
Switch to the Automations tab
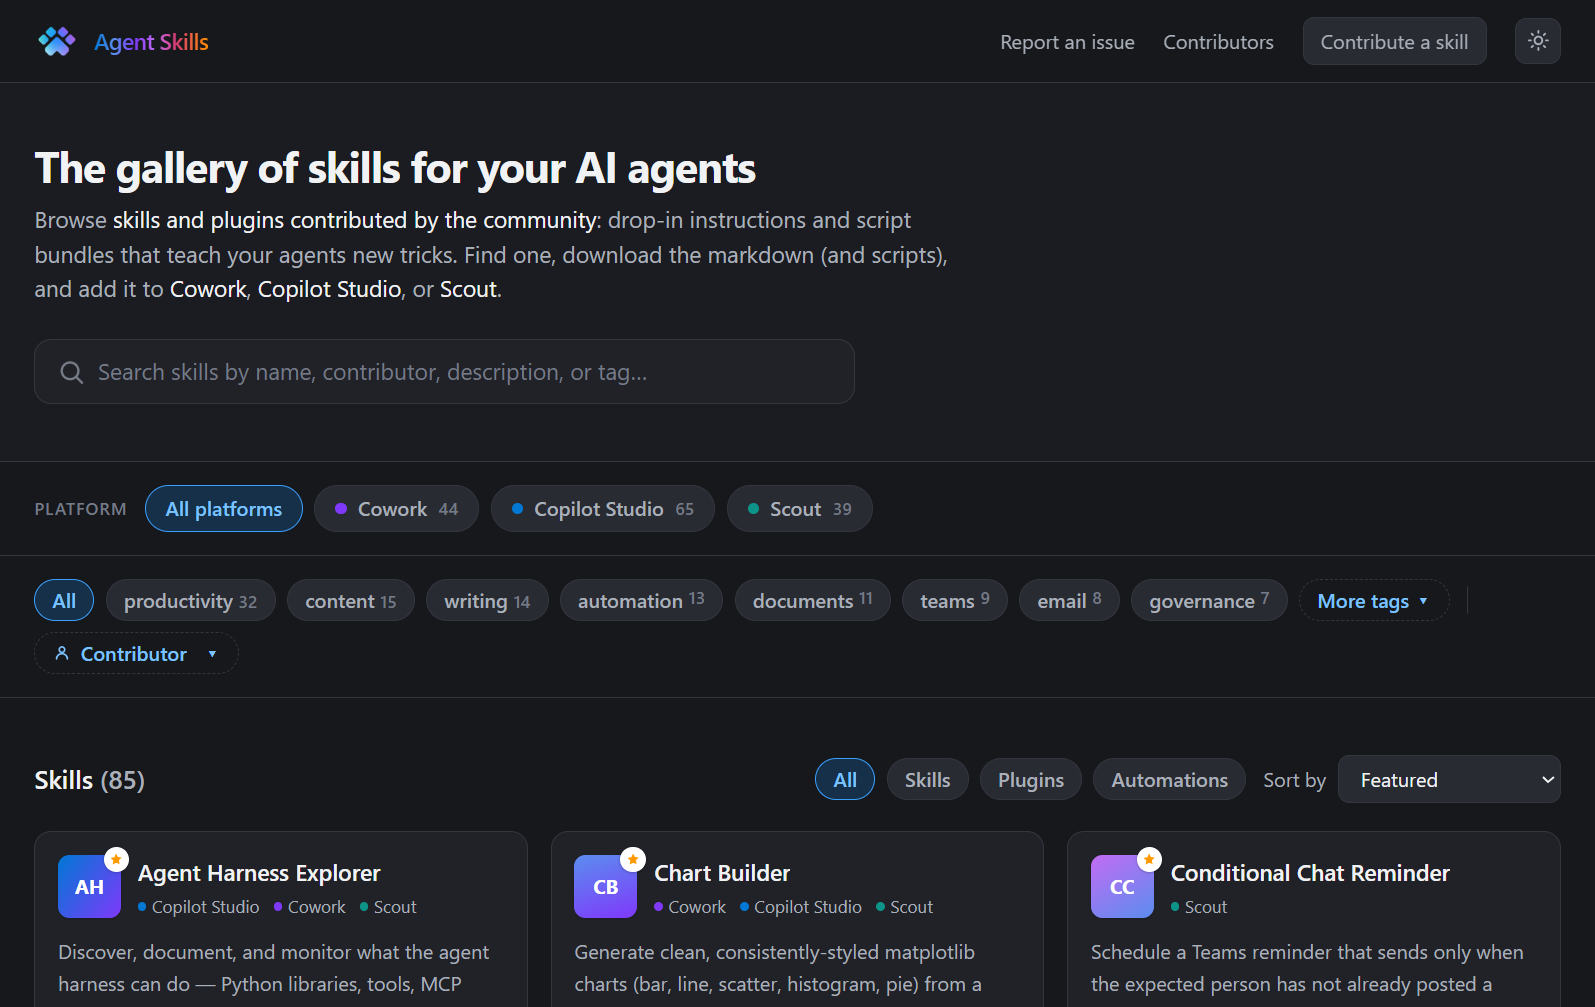click(1169, 780)
